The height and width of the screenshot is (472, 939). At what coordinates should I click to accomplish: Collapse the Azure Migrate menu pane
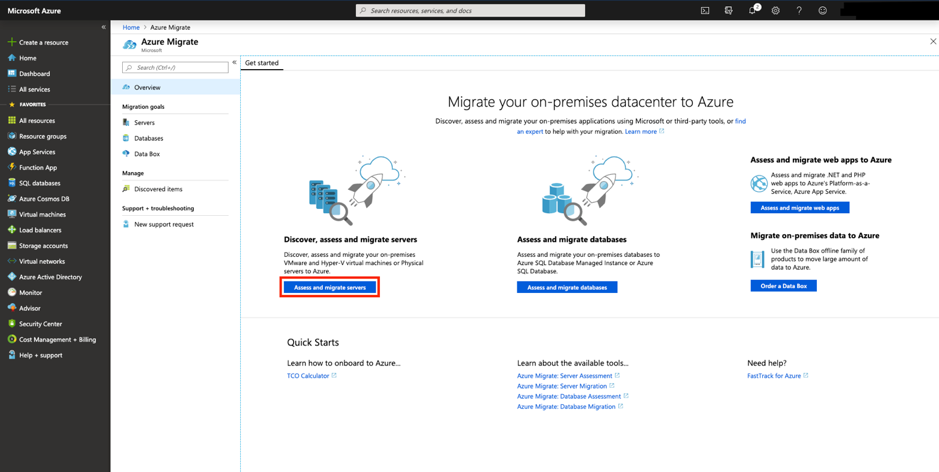[x=234, y=62]
